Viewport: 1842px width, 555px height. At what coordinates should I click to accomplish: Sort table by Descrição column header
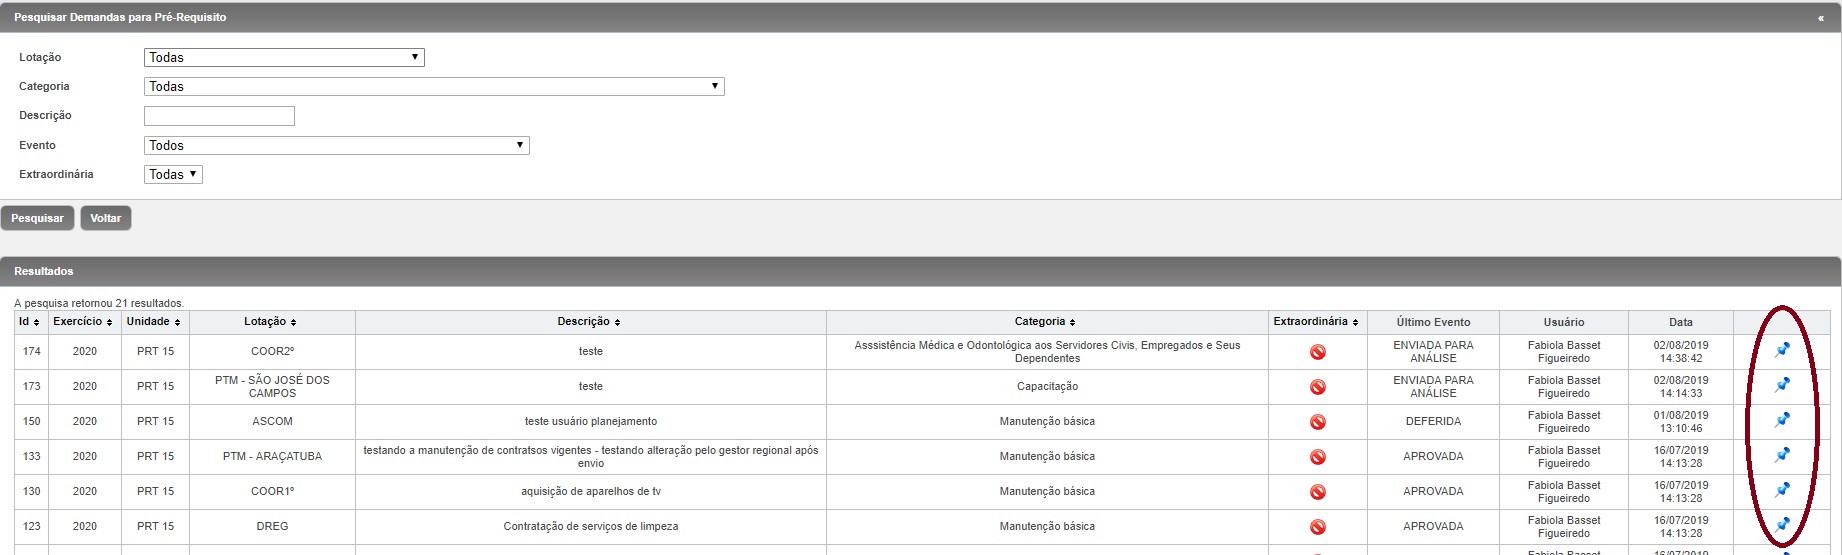coord(589,322)
